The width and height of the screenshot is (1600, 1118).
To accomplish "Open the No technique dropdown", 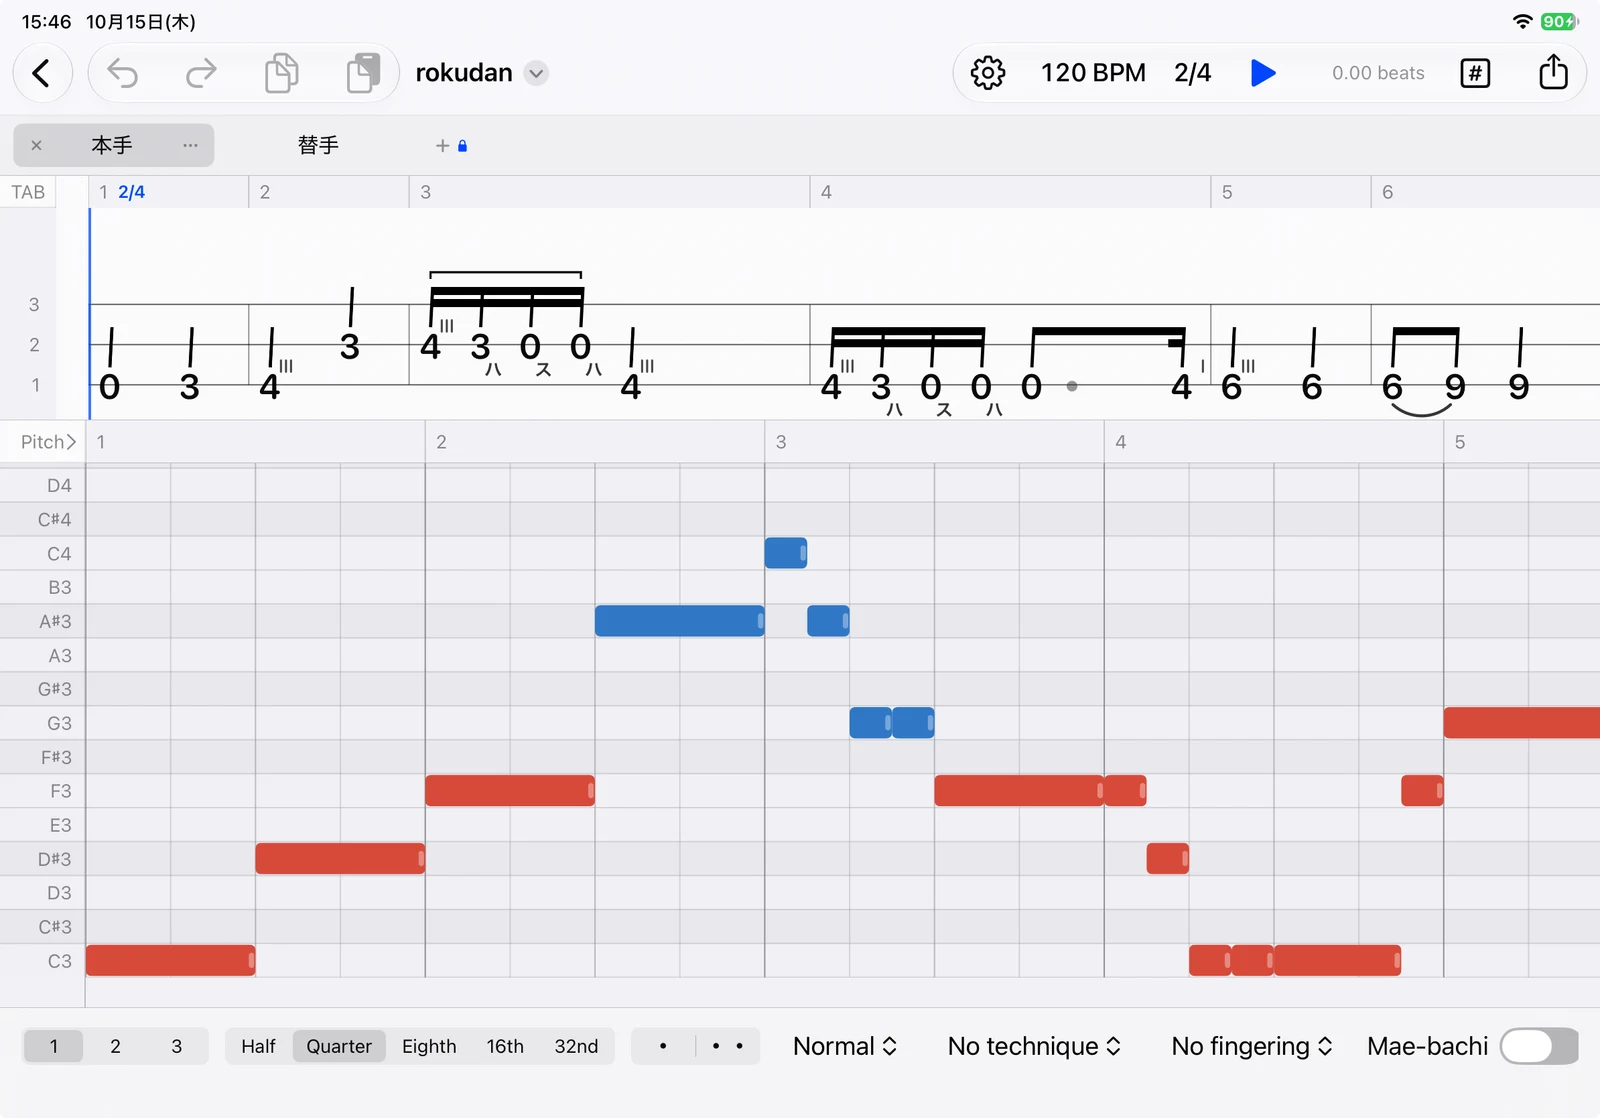I will [1034, 1046].
